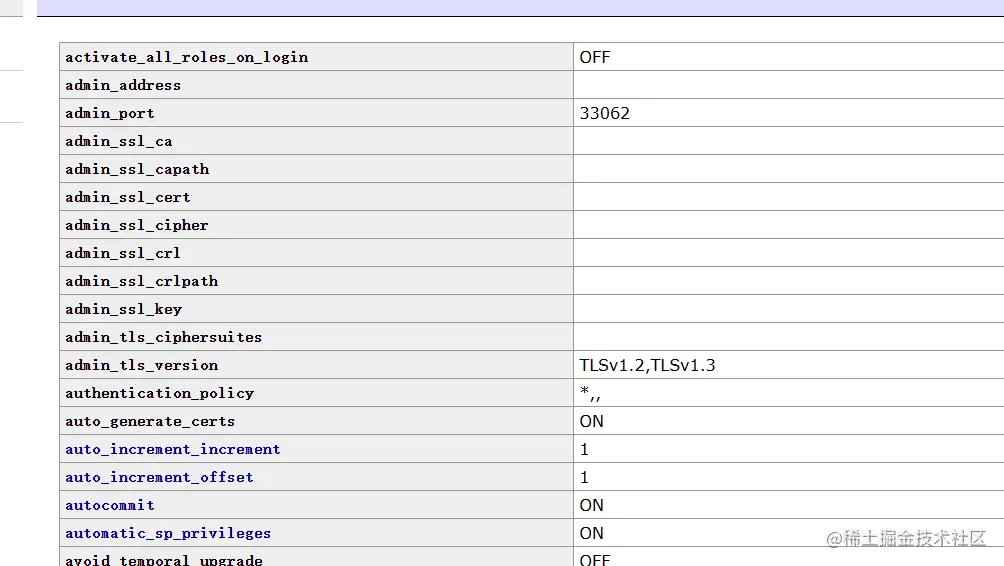Screen dimensions: 1004x566
Task: Click the OFF value of avoid_temporal_upgrade
Action: 595,560
